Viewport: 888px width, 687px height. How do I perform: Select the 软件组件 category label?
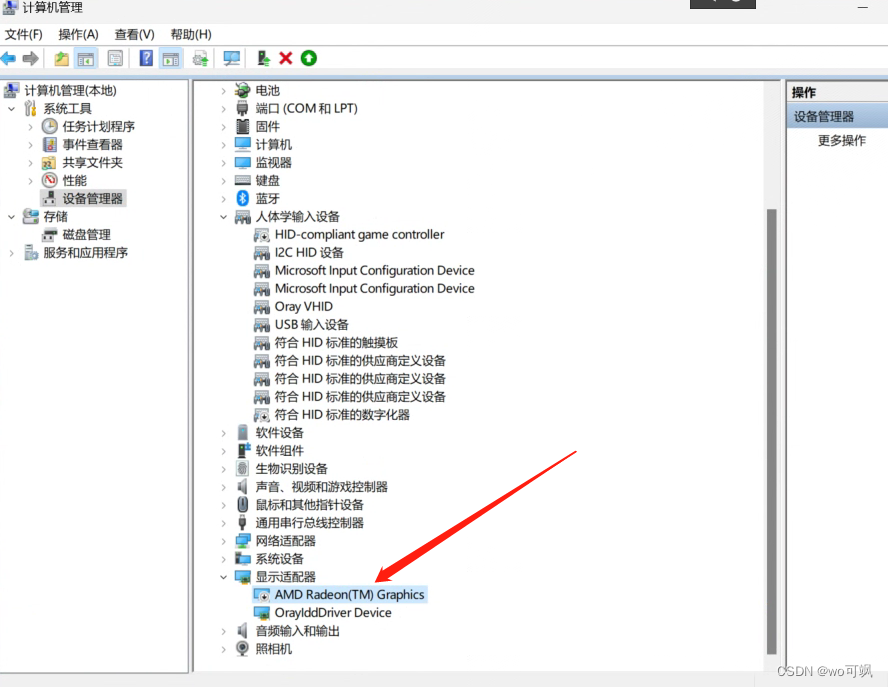[280, 451]
